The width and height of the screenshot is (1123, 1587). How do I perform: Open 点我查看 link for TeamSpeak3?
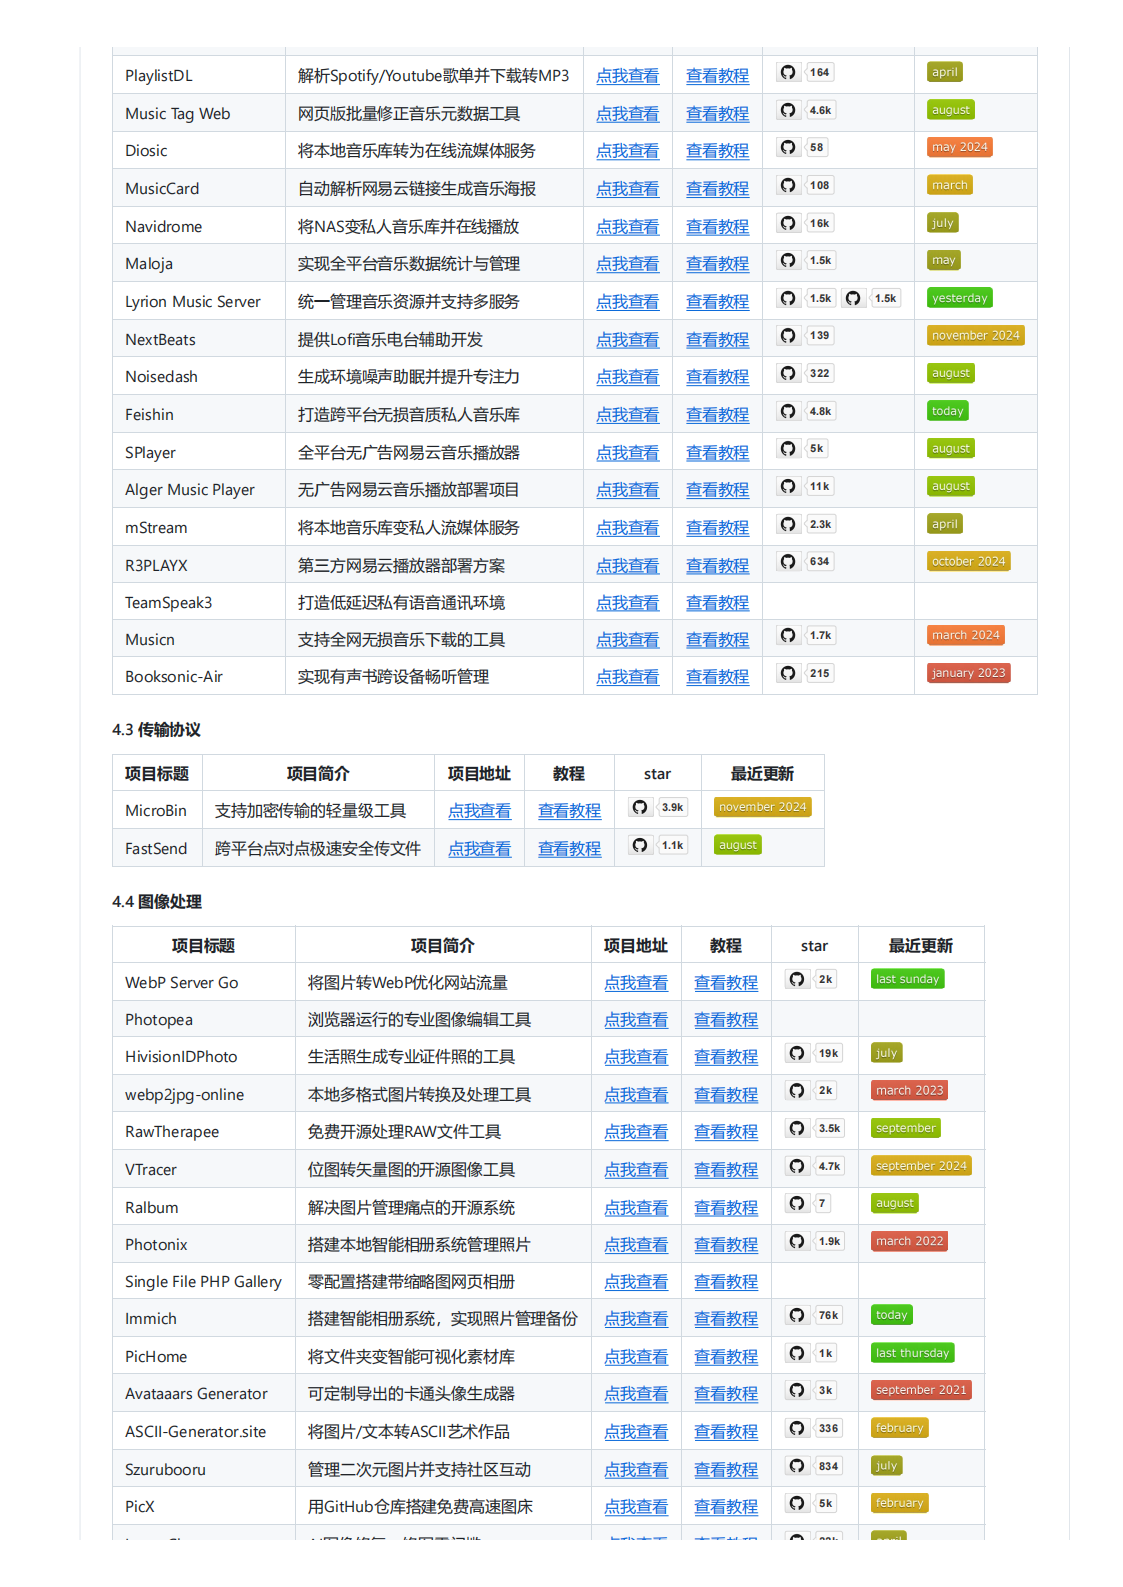(x=627, y=603)
